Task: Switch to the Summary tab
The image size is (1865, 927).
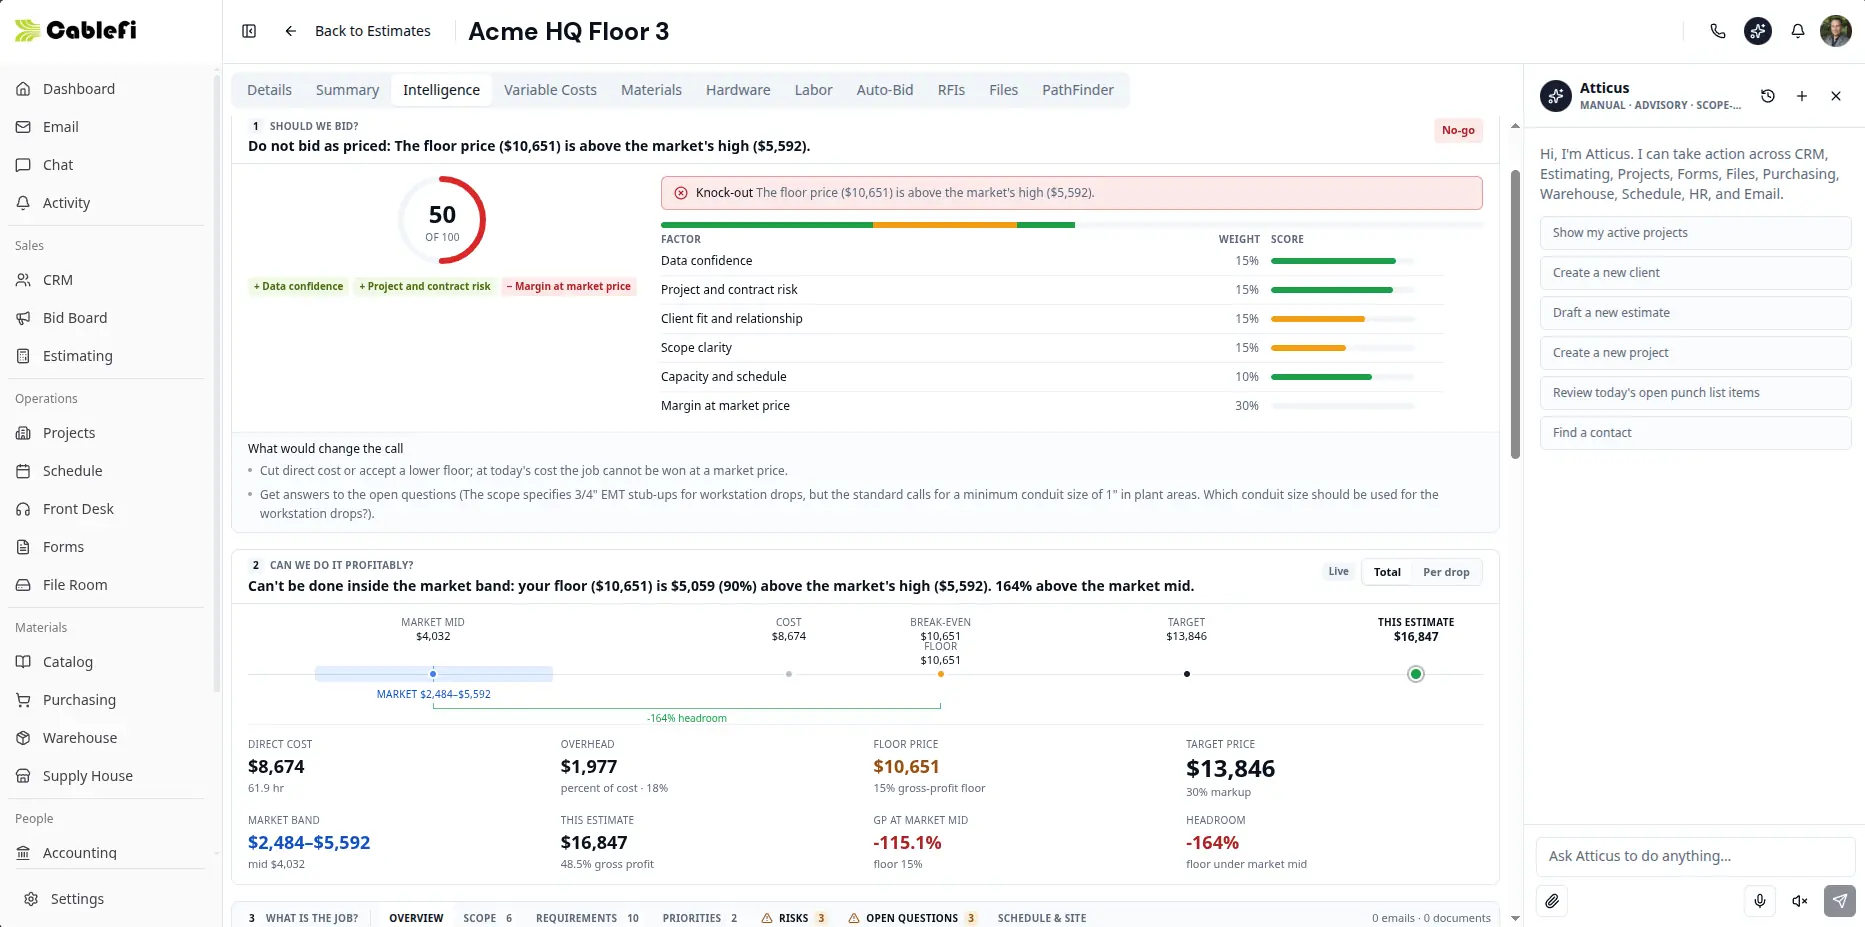Action: point(347,90)
